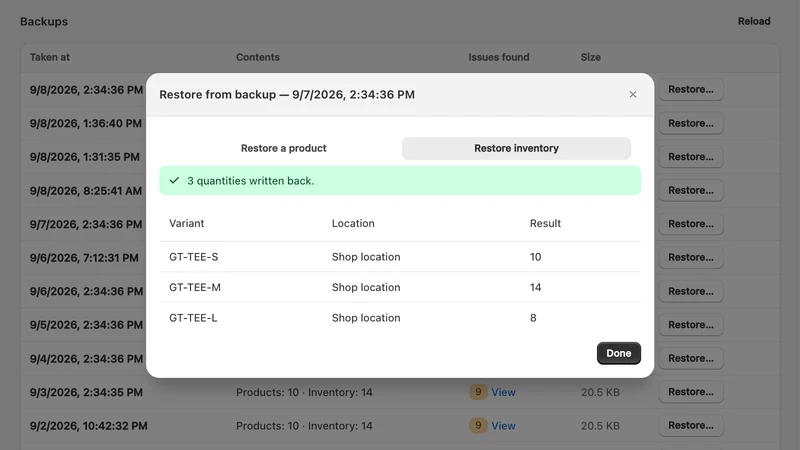The width and height of the screenshot is (800, 450).
Task: Click result value 10 for GT-TEE-S
Action: tap(535, 257)
